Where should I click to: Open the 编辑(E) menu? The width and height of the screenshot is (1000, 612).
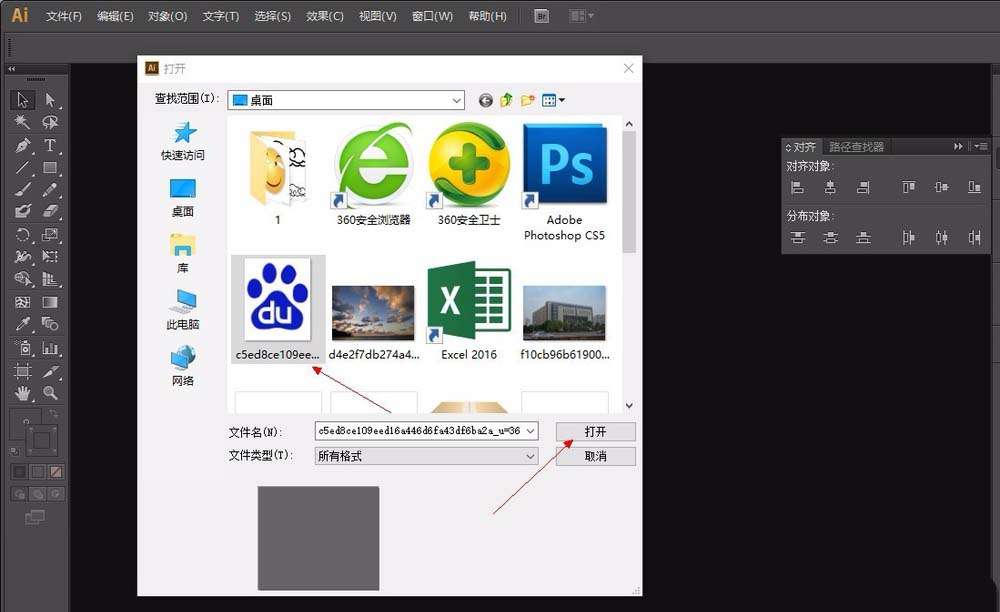[x=115, y=16]
